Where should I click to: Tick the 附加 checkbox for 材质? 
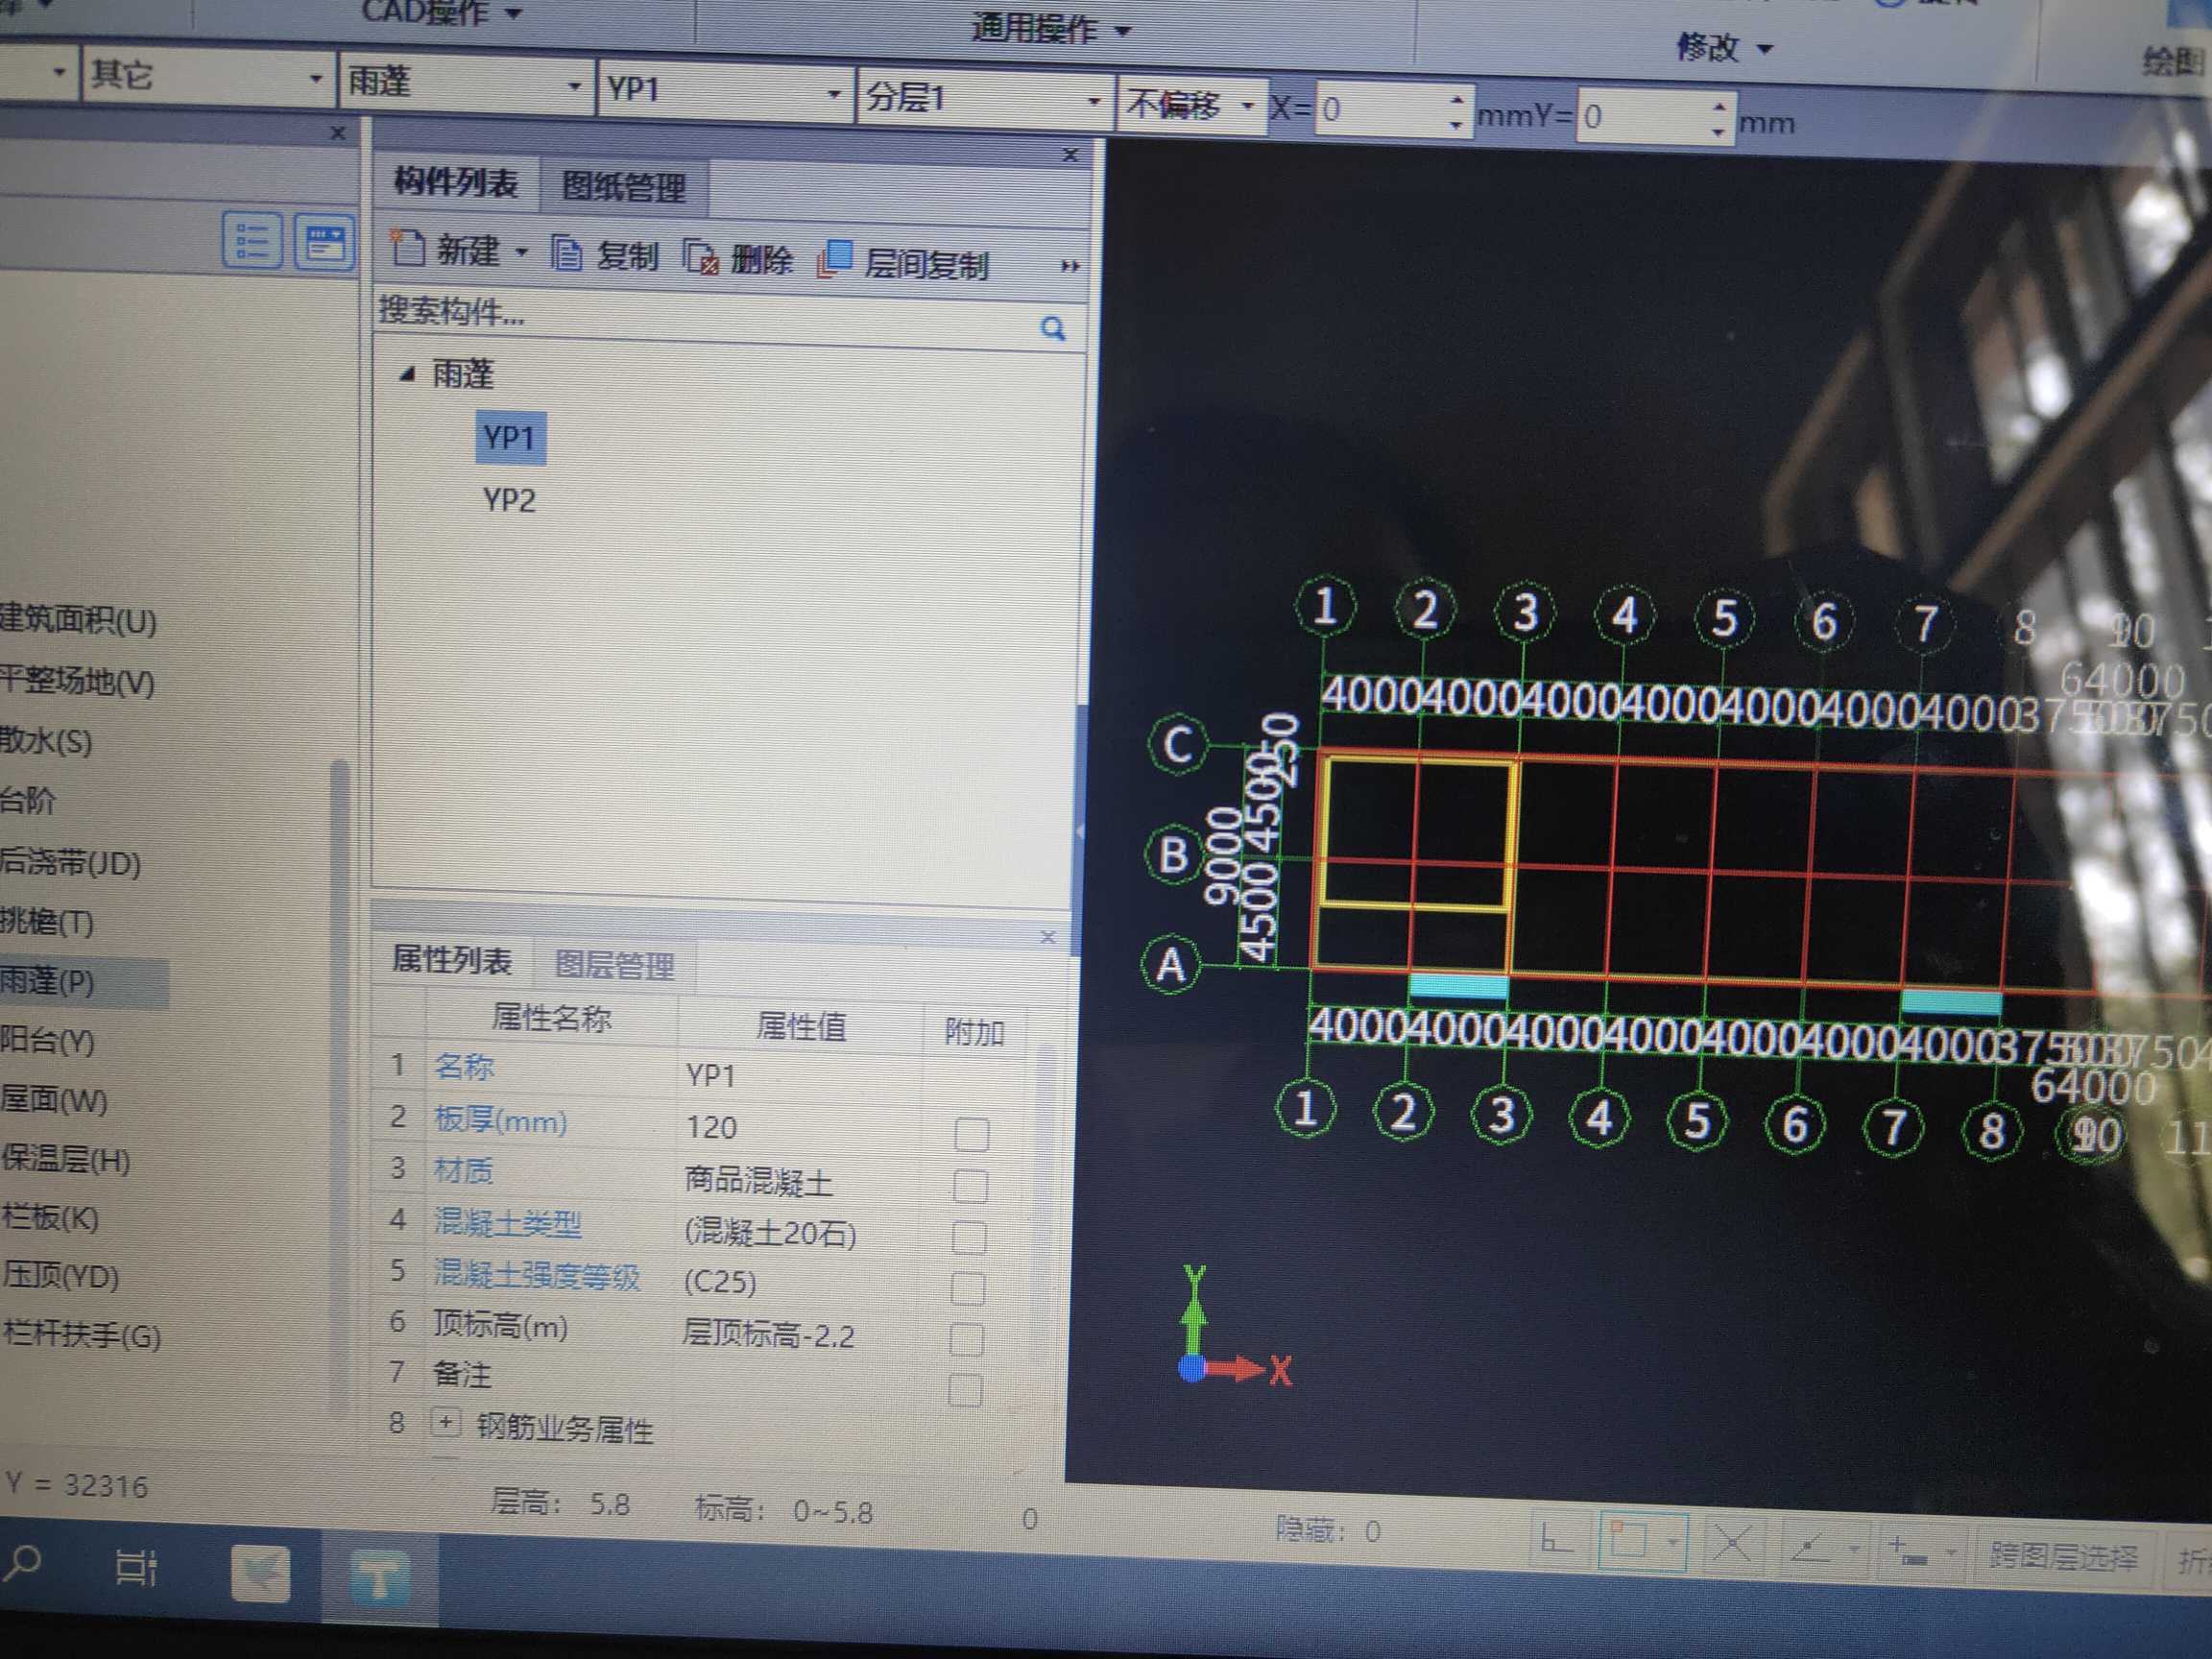(970, 1186)
